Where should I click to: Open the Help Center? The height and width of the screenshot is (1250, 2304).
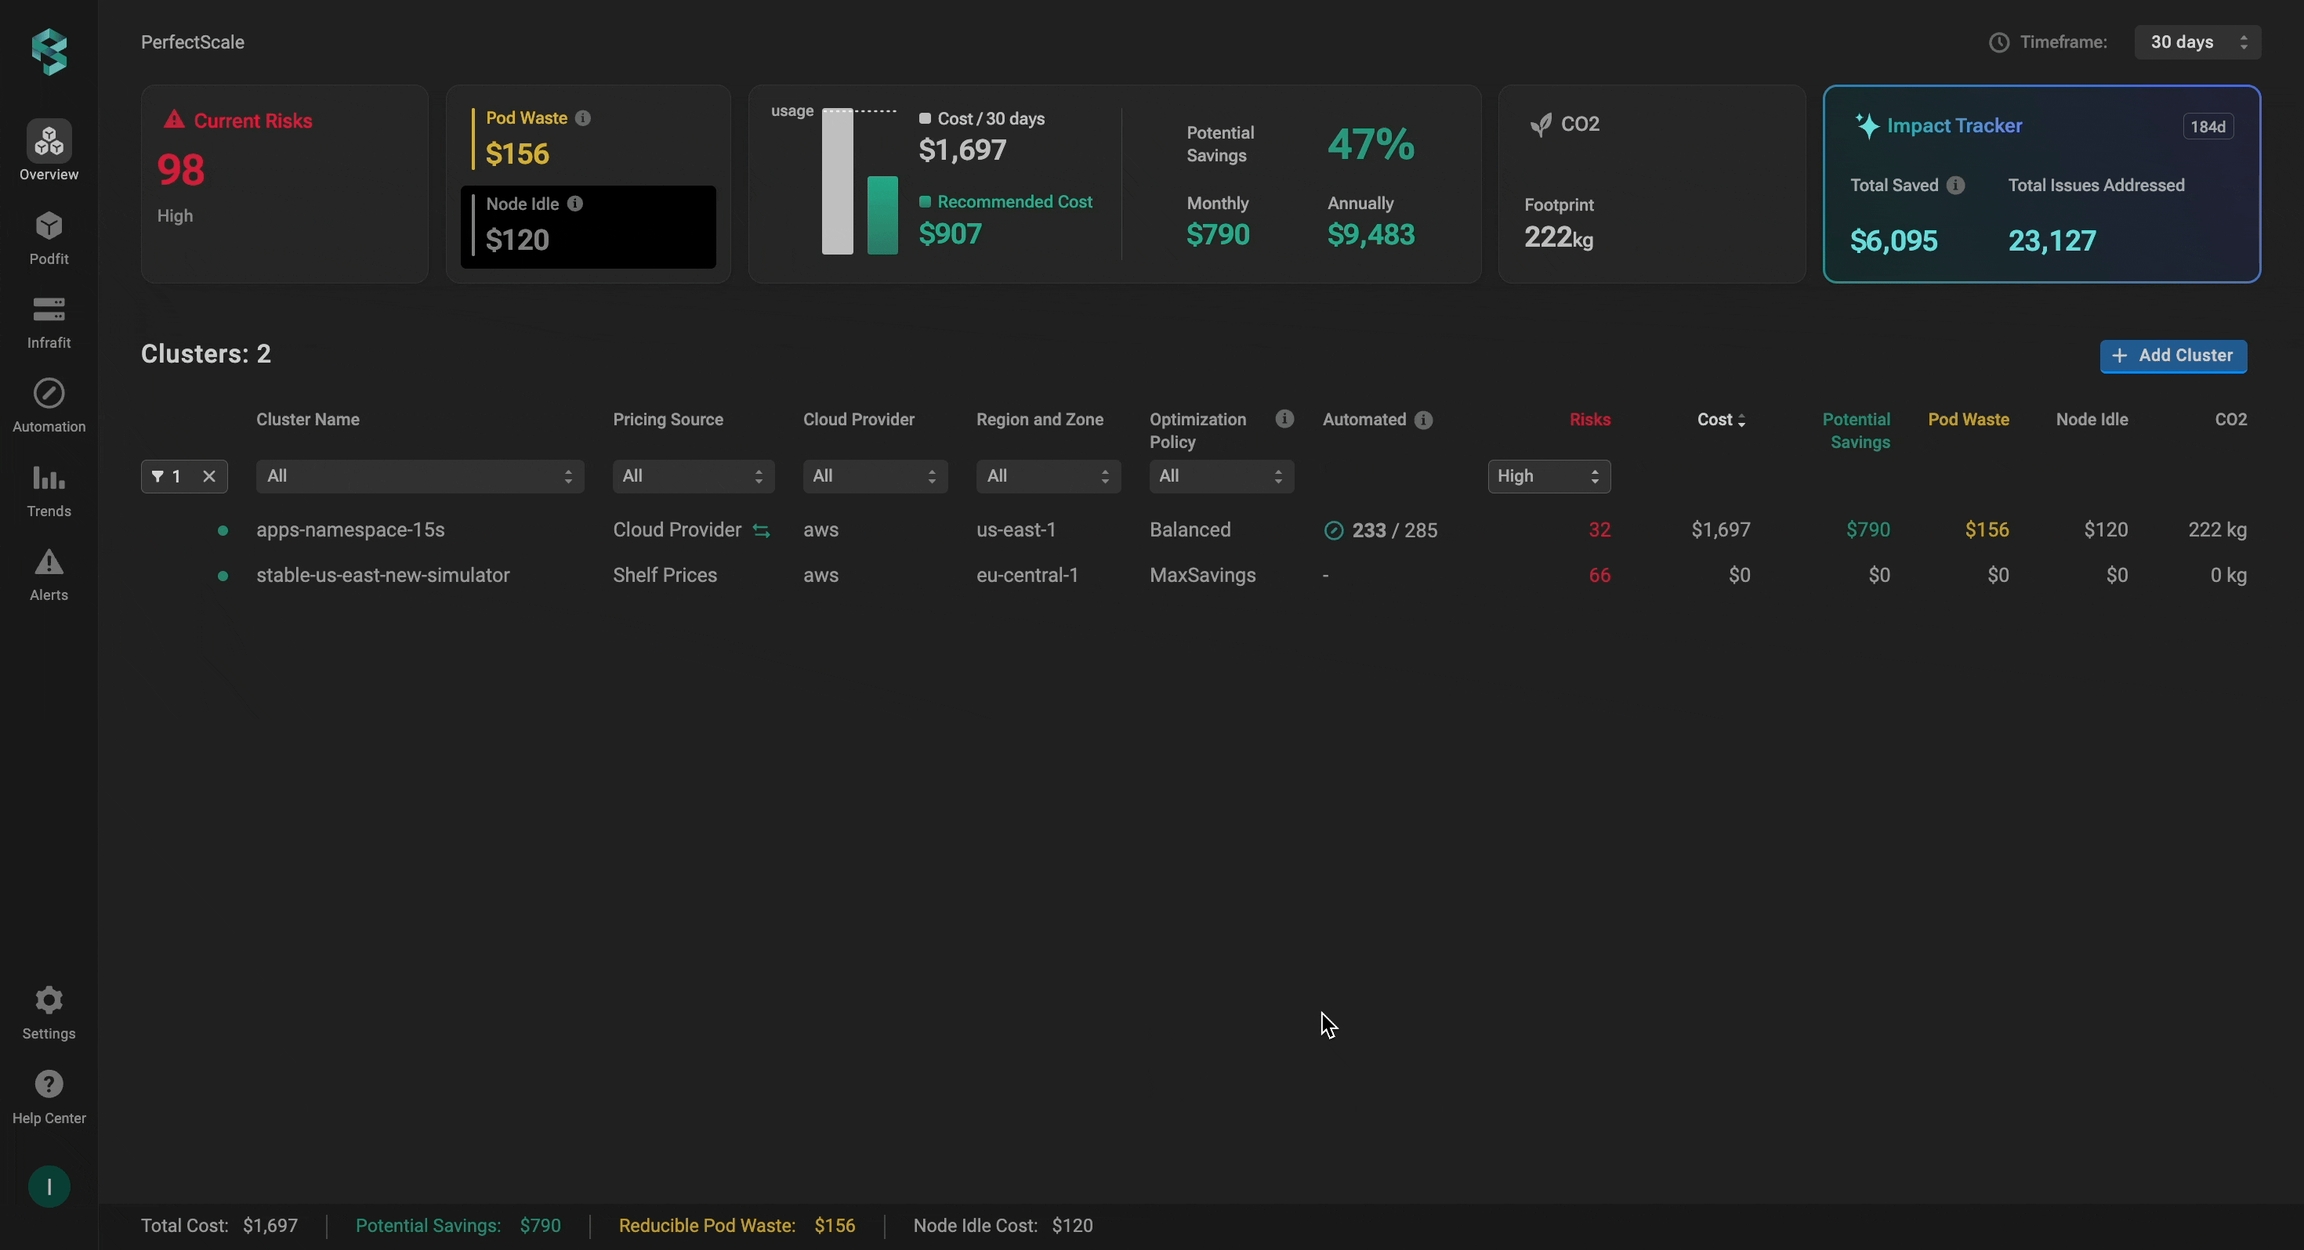pos(48,1097)
